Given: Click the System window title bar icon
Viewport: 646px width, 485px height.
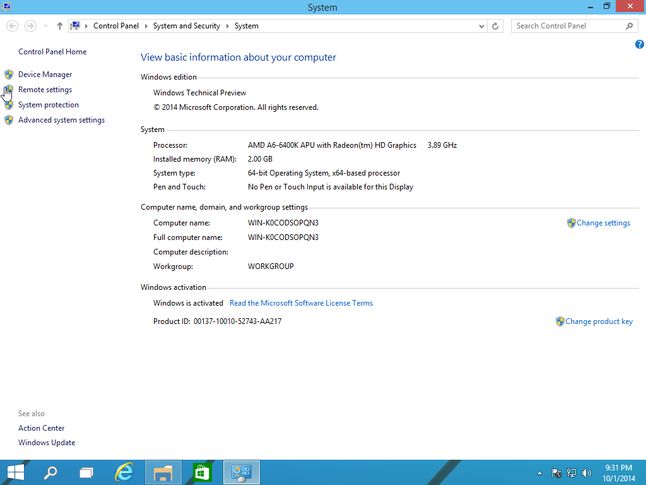Looking at the screenshot, I should pos(6,6).
